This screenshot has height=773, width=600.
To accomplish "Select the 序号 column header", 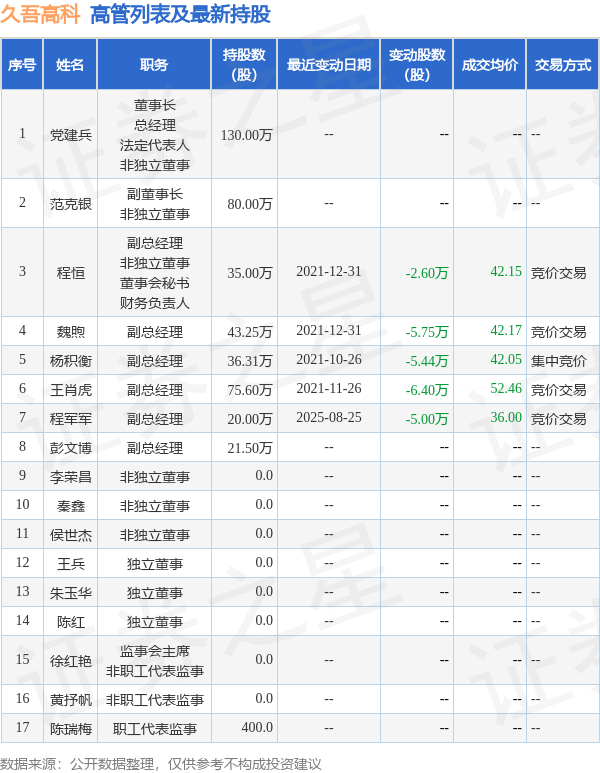I will pyautogui.click(x=22, y=65).
